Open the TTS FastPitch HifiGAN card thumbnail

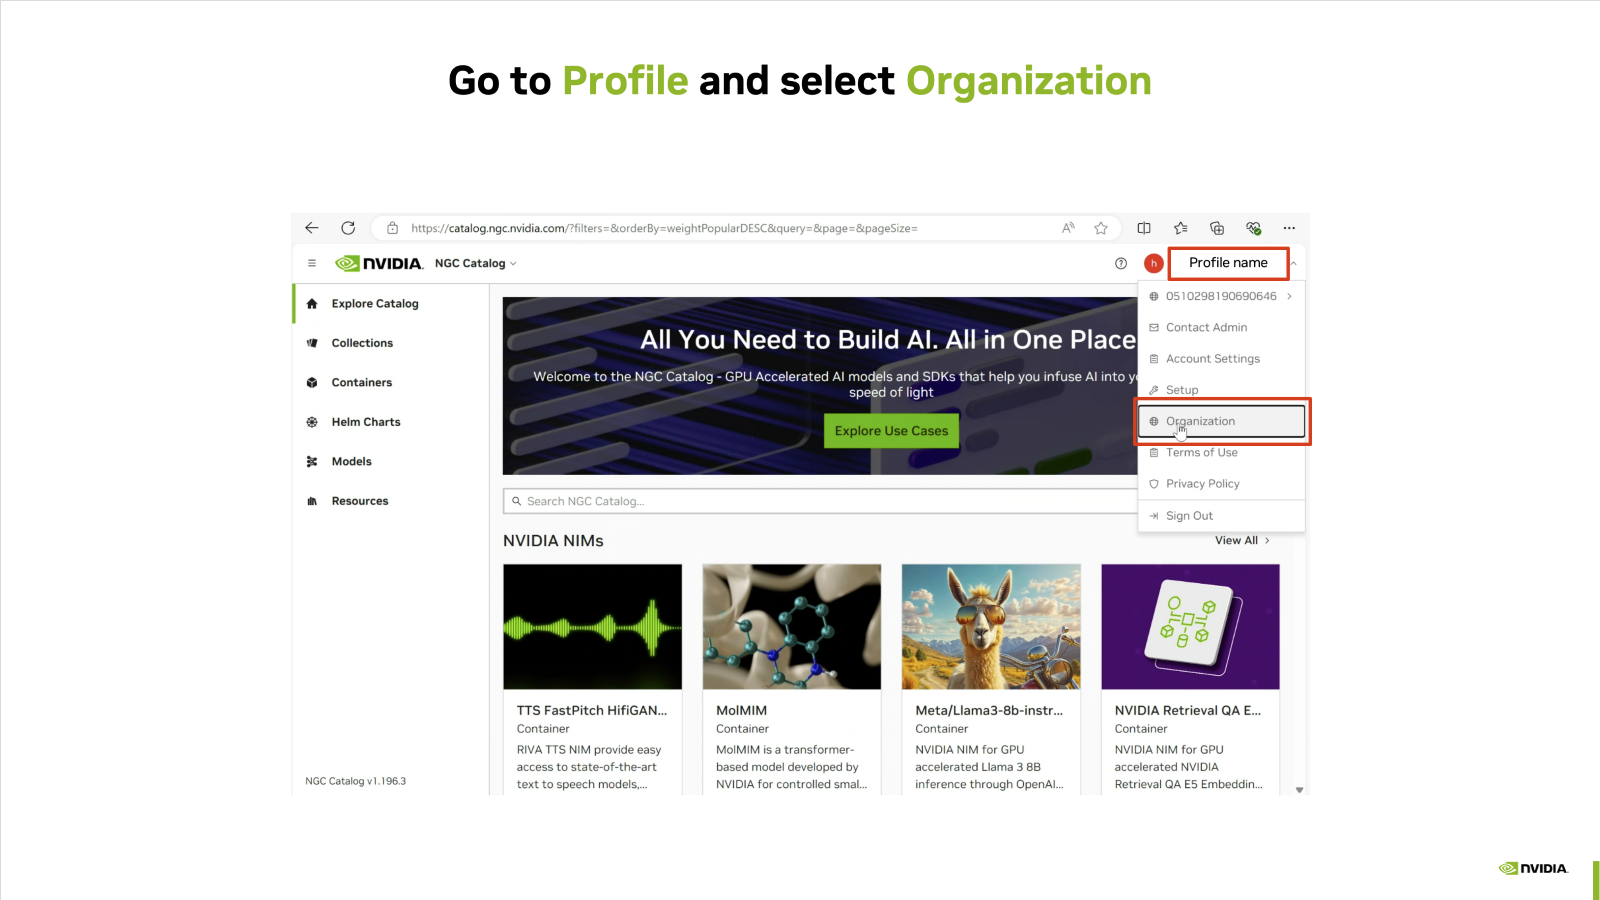[x=593, y=626]
